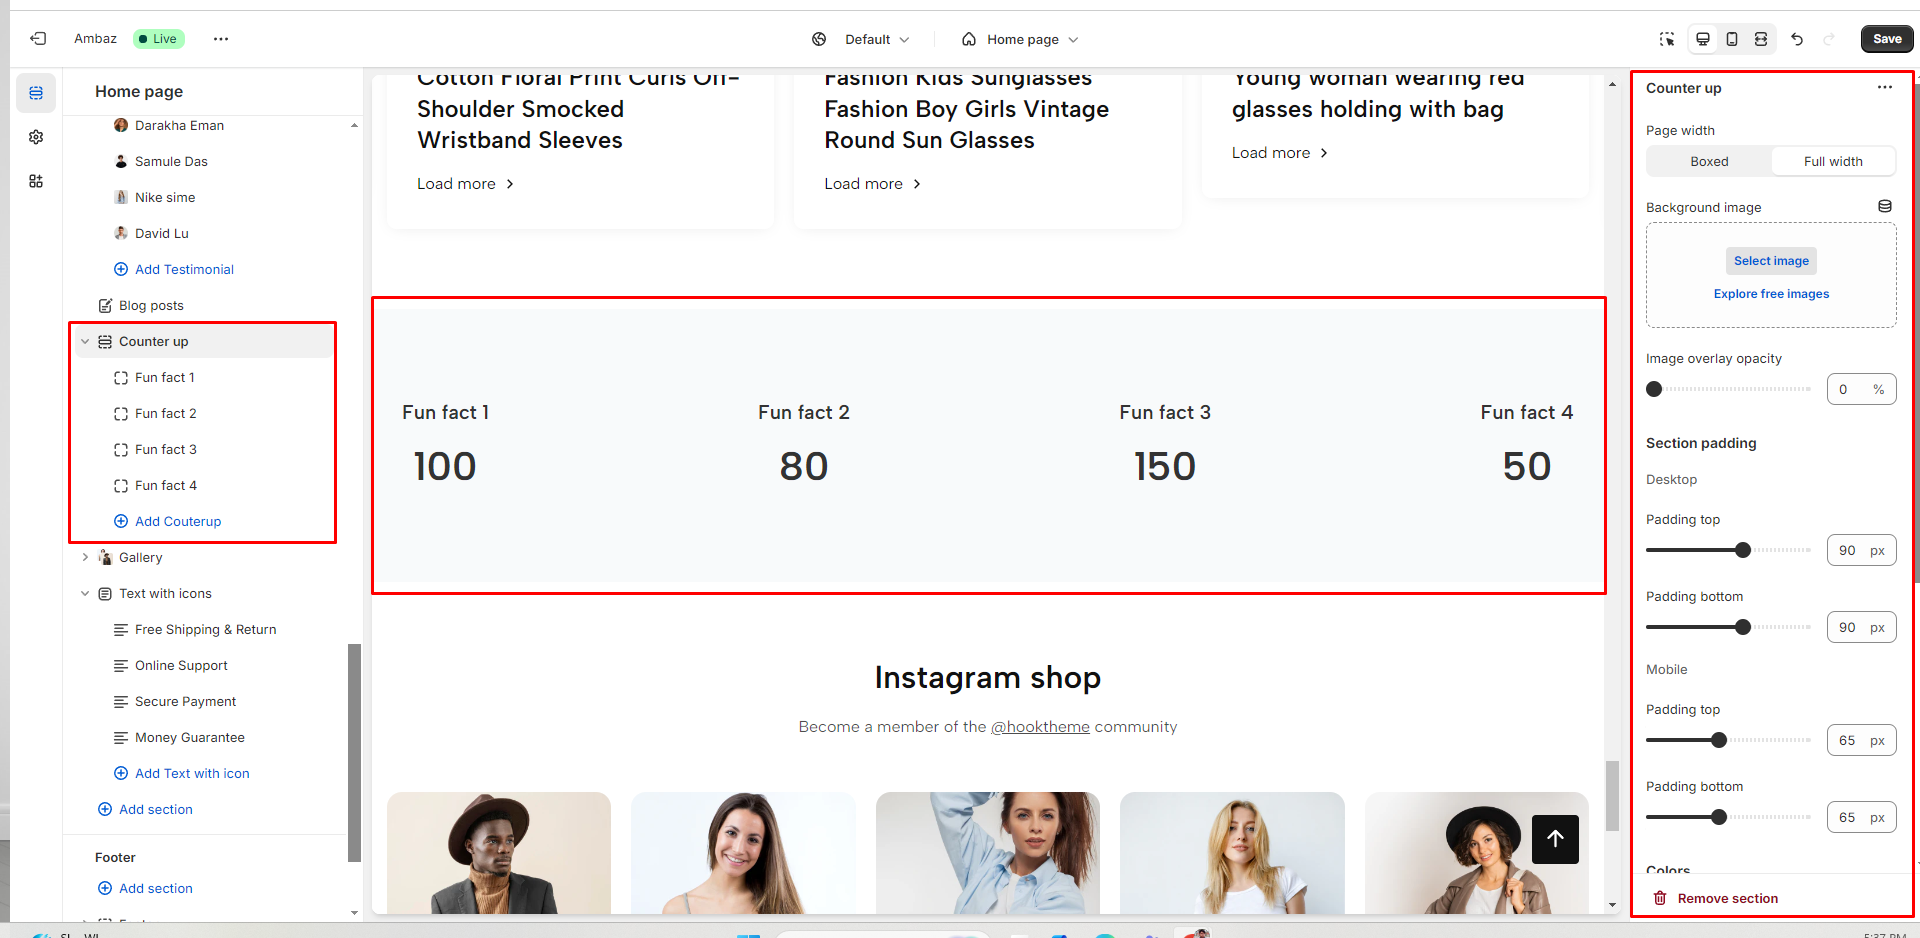
Task: Switch to mobile preview icon
Action: click(x=1732, y=39)
